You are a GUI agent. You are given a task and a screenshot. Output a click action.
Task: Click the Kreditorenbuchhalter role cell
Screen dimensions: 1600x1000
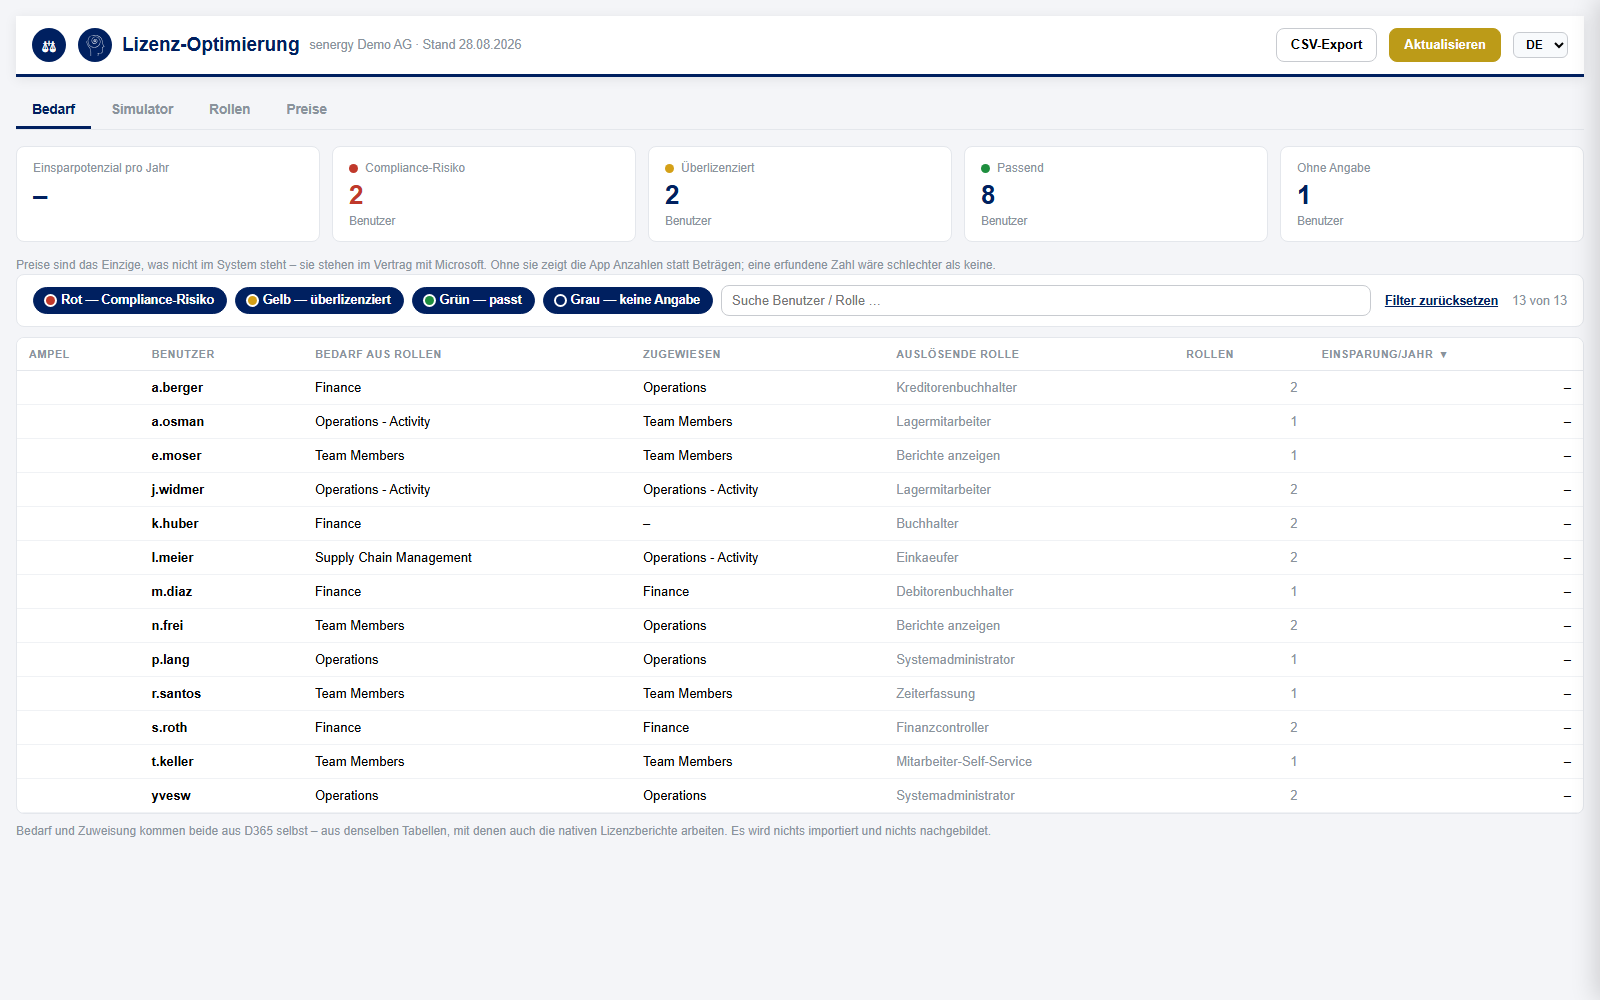click(x=956, y=388)
